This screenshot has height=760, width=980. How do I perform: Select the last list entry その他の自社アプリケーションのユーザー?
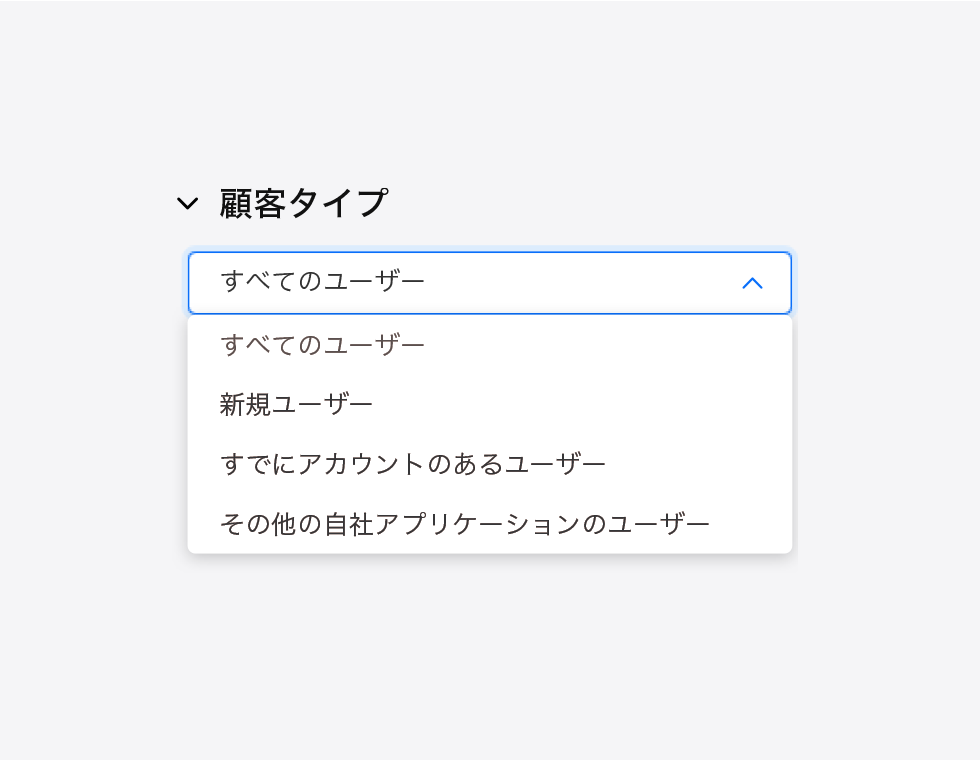click(465, 524)
